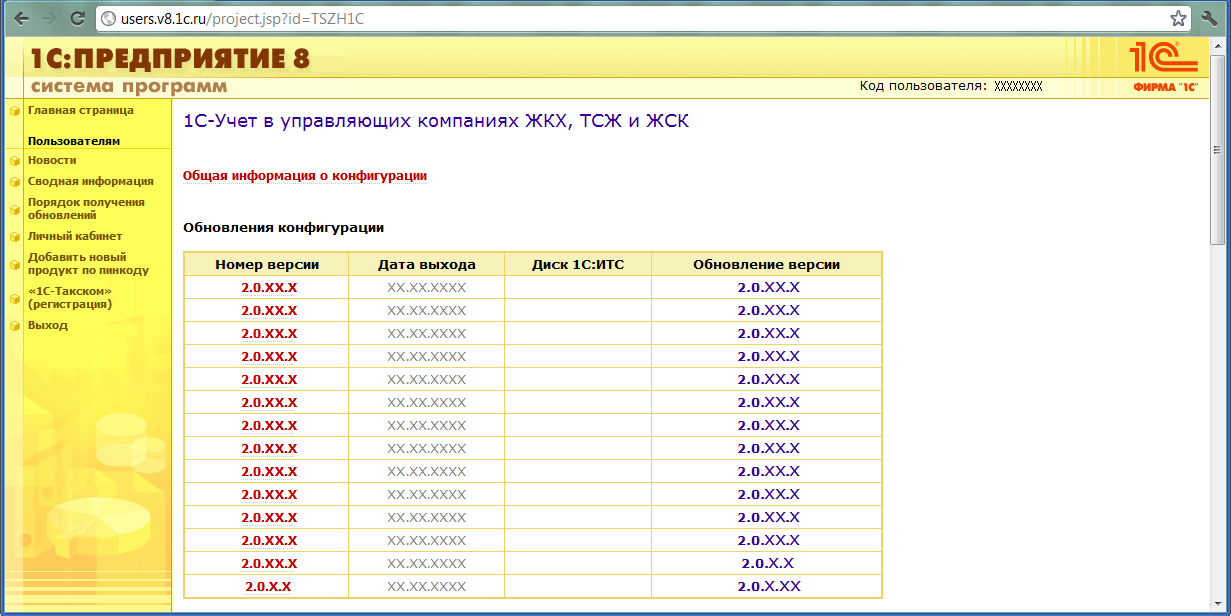Select Добавить новый продукт по пинкоду
The height and width of the screenshot is (616, 1231).
[88, 264]
